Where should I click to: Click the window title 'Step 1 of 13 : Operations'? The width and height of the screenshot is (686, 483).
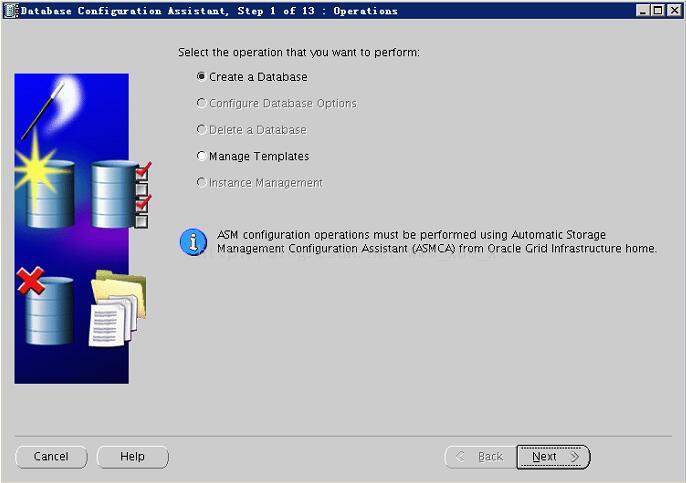point(318,11)
